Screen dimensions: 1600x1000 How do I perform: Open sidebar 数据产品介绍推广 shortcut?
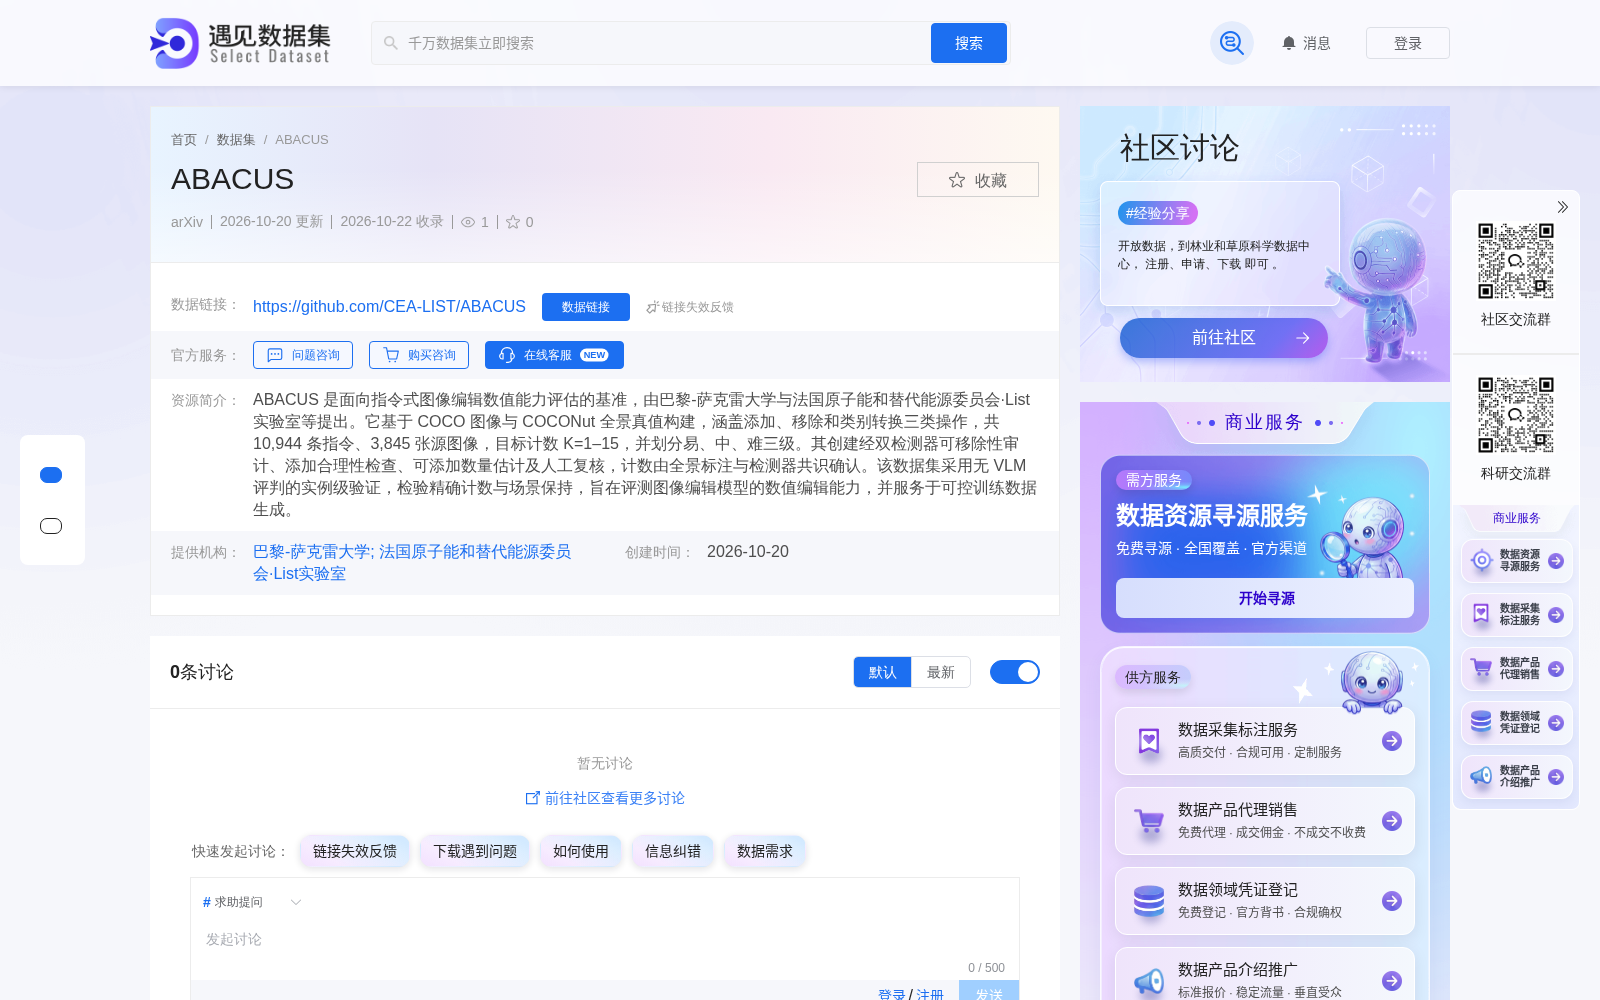coord(1517,777)
